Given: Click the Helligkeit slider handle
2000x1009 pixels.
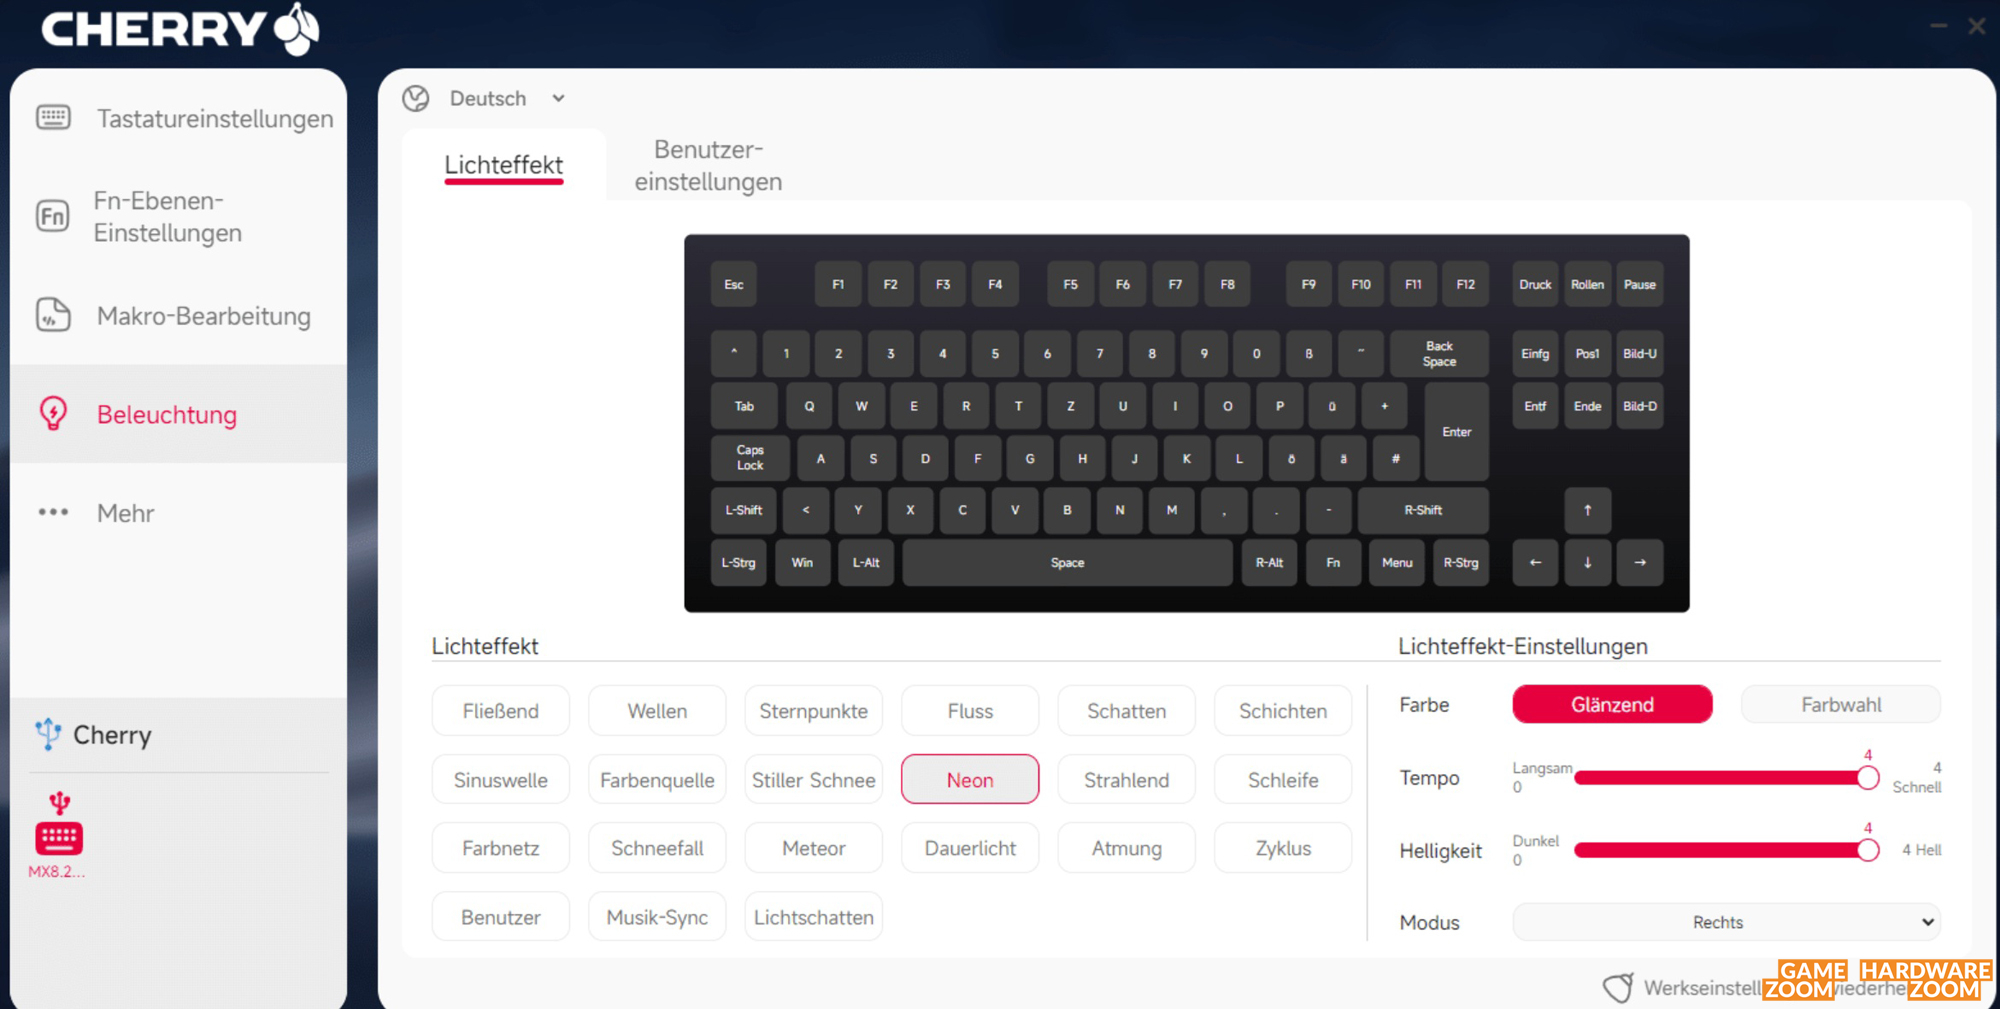Looking at the screenshot, I should pos(1867,850).
